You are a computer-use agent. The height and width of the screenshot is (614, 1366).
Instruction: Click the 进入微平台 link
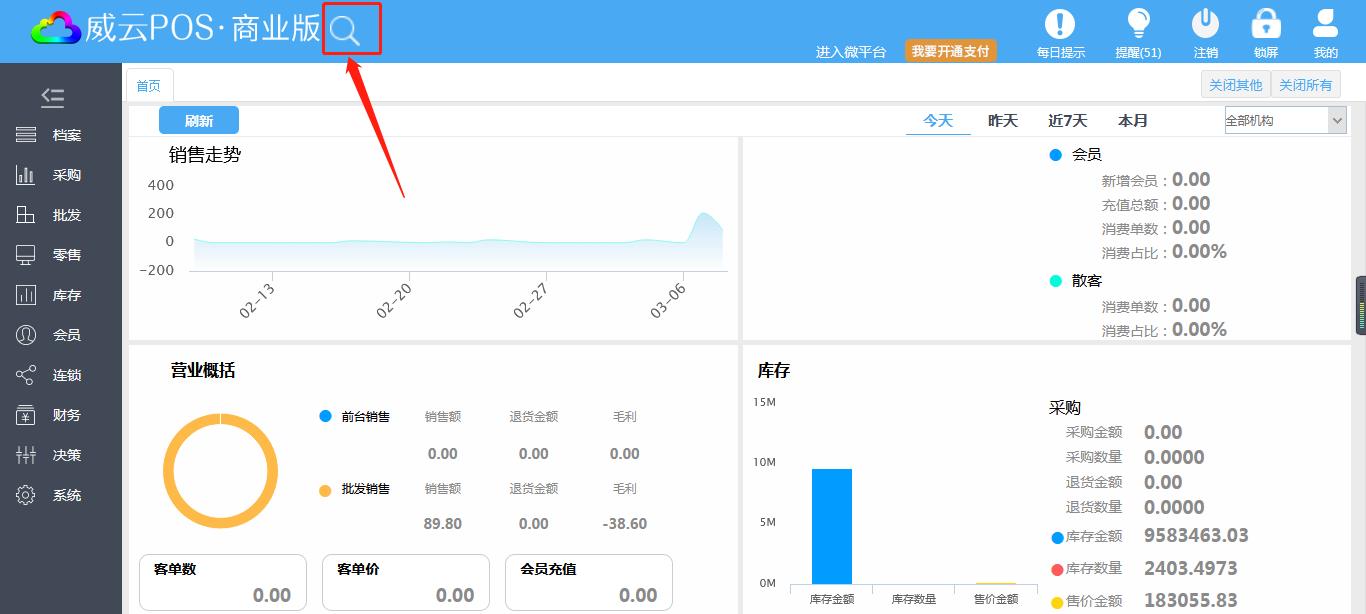[x=851, y=52]
